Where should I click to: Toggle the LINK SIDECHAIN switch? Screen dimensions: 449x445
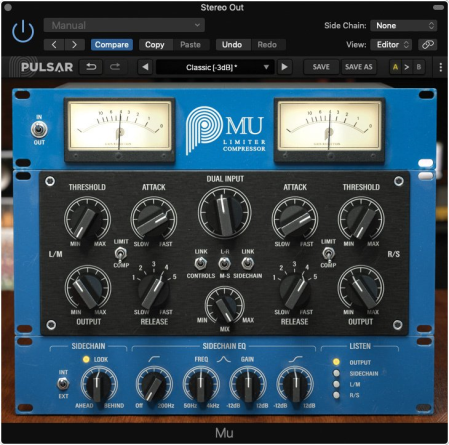248,263
